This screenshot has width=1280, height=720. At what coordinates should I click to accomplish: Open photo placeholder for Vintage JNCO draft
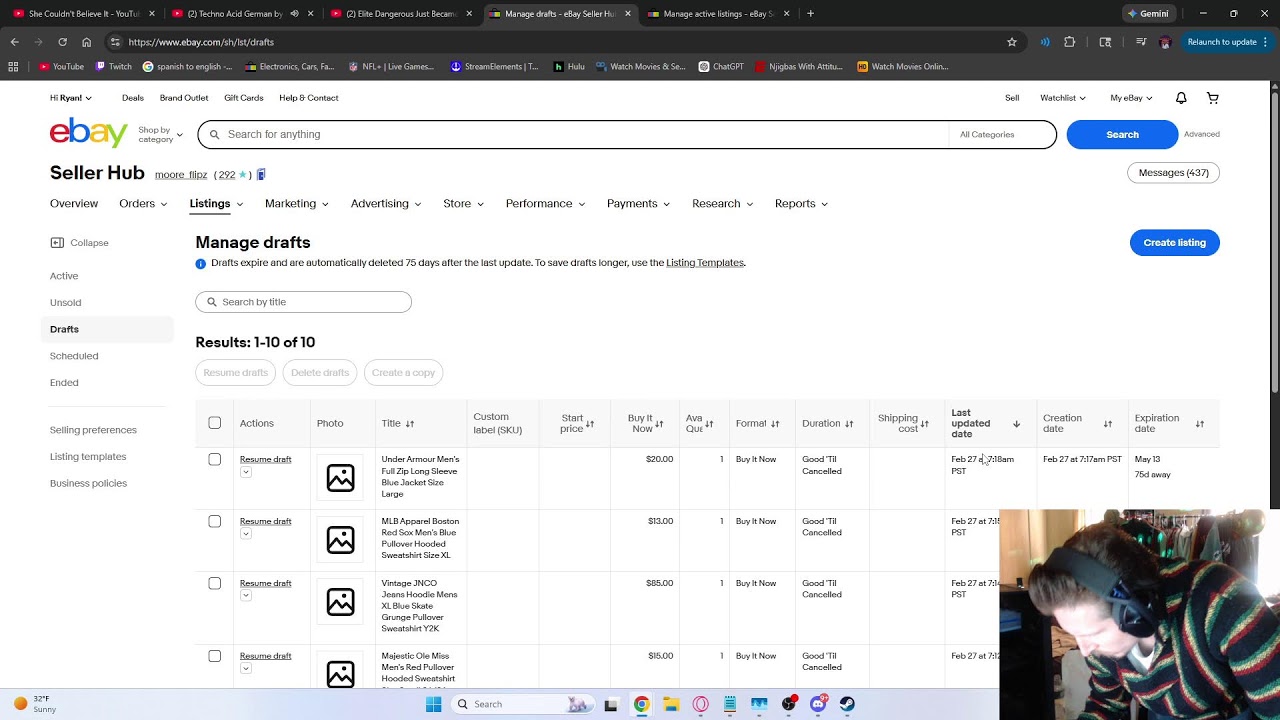(340, 602)
